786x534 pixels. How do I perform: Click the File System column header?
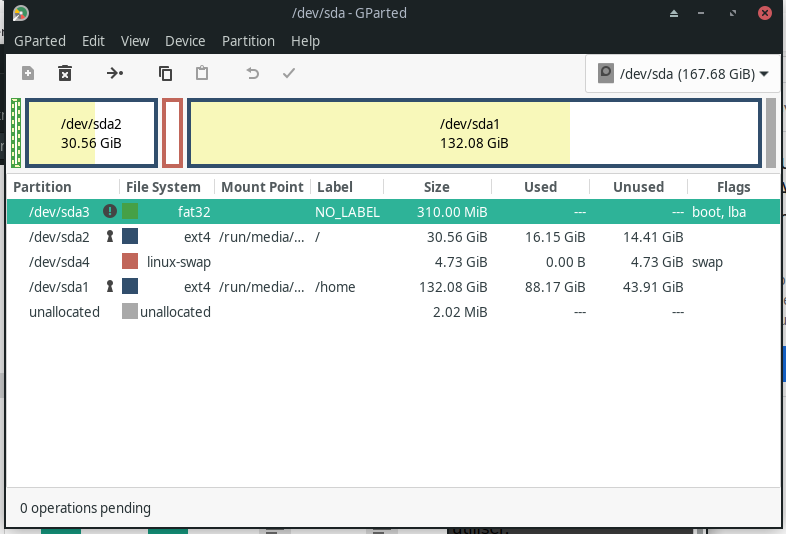[167, 187]
